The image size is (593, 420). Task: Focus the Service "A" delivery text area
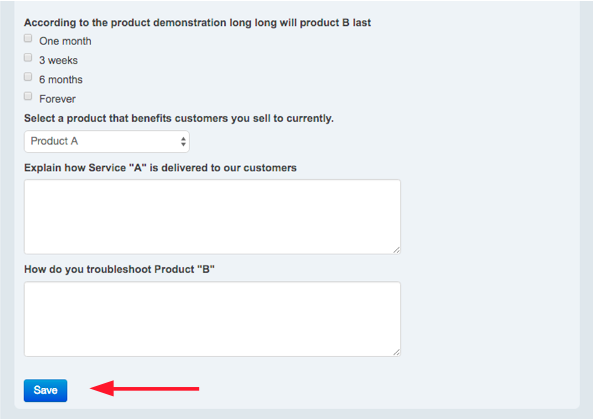coord(212,217)
